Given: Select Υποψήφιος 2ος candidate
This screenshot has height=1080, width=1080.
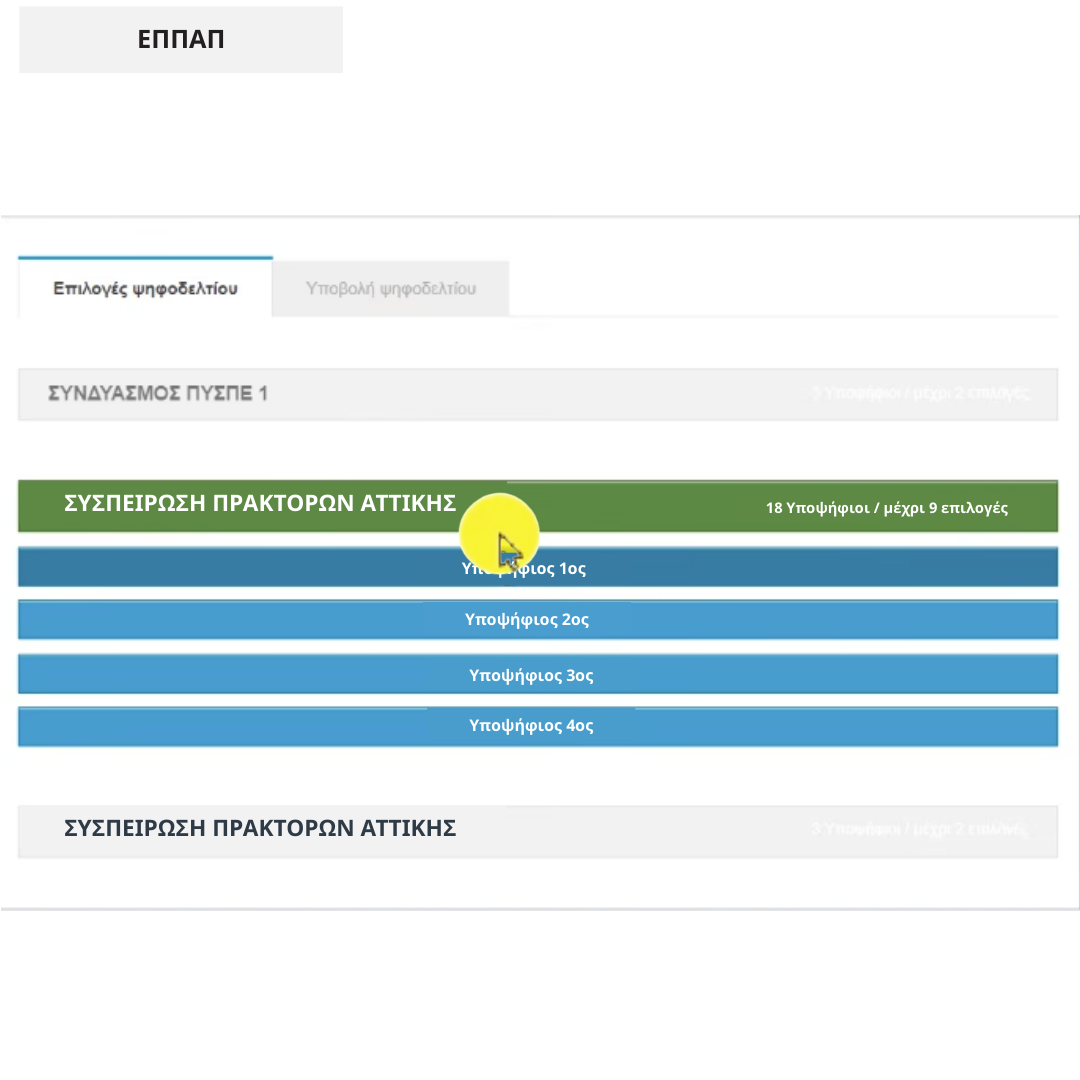Looking at the screenshot, I should click(x=527, y=620).
